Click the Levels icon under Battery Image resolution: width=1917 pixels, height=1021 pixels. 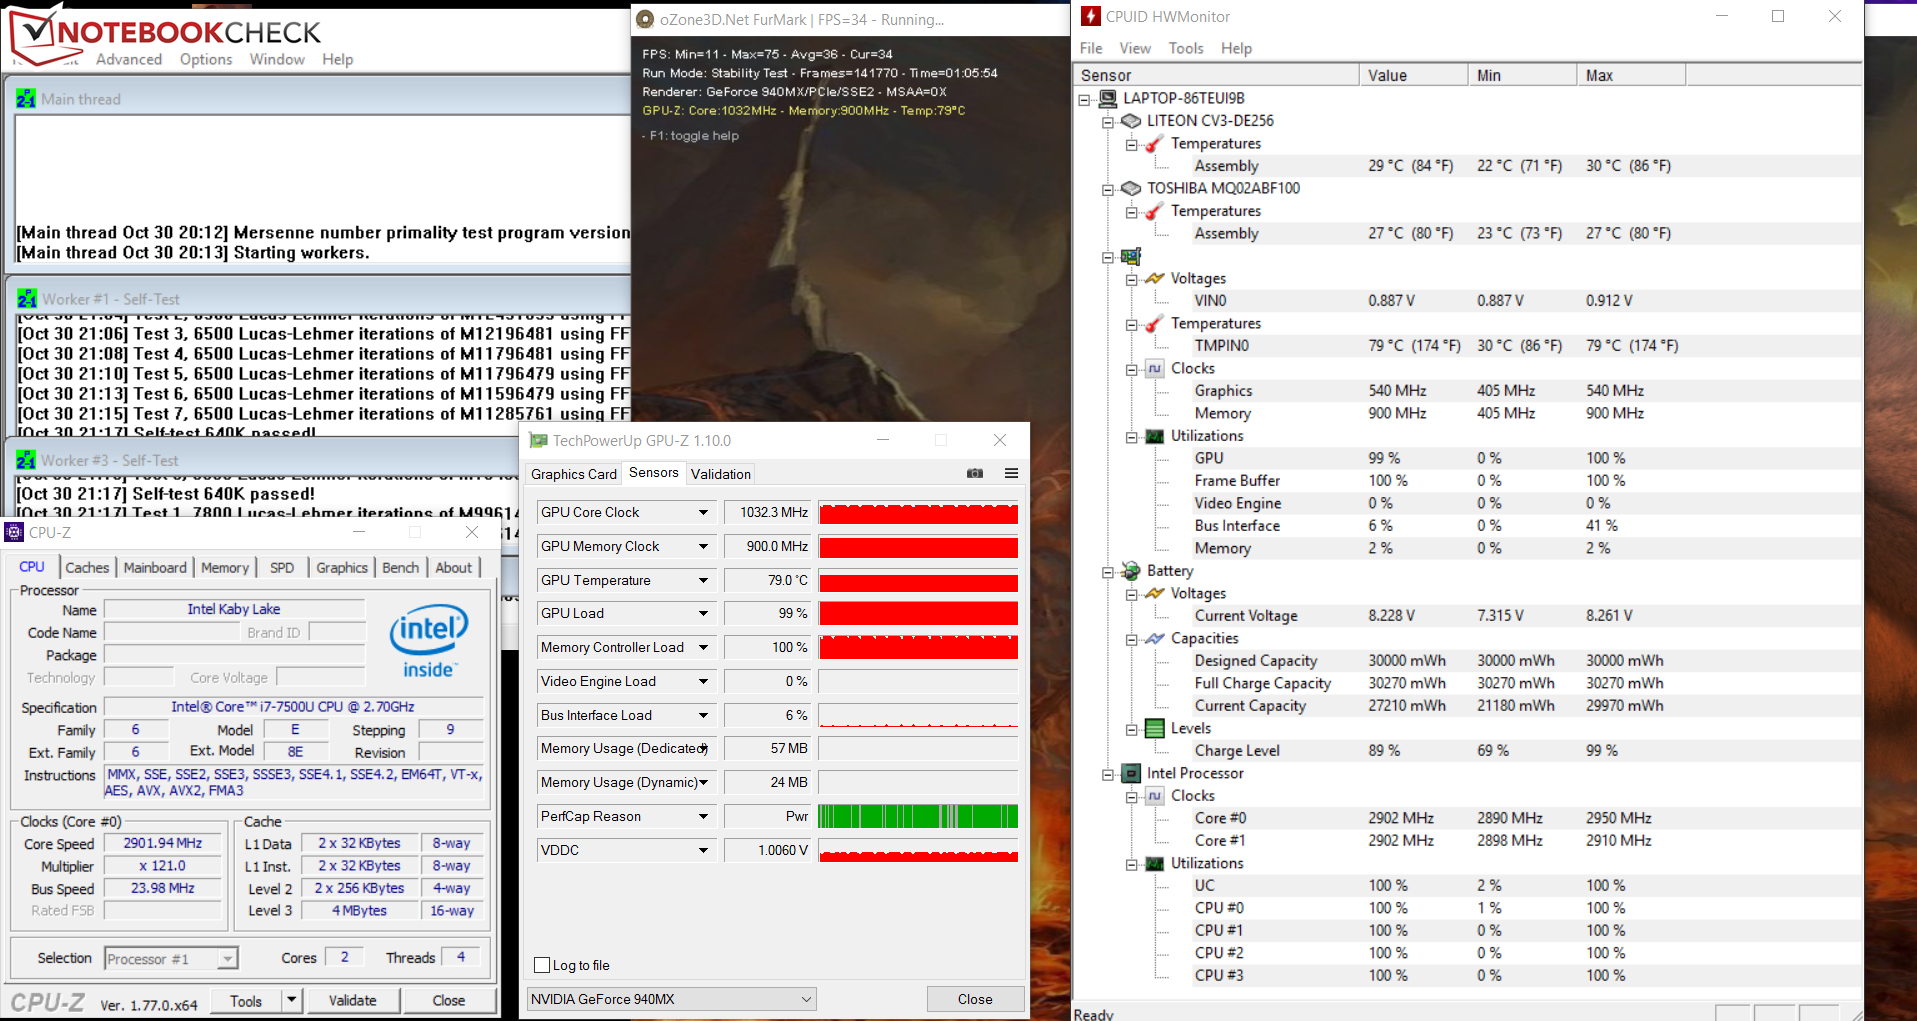1154,728
